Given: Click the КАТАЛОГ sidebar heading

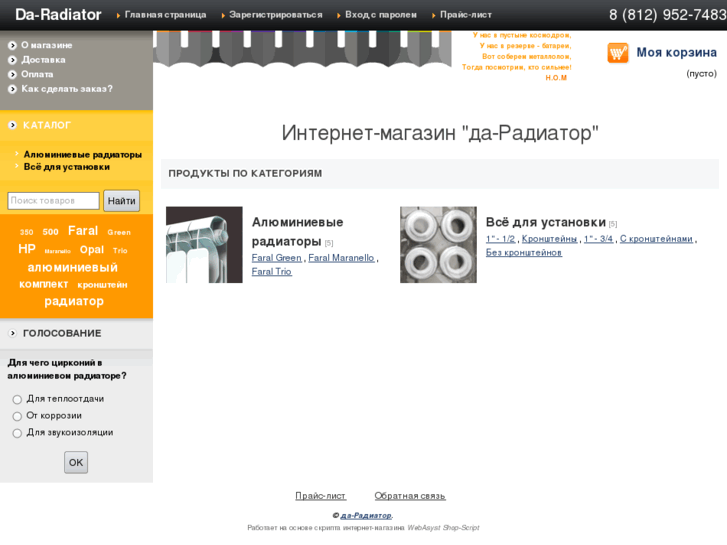Looking at the screenshot, I should coord(47,125).
